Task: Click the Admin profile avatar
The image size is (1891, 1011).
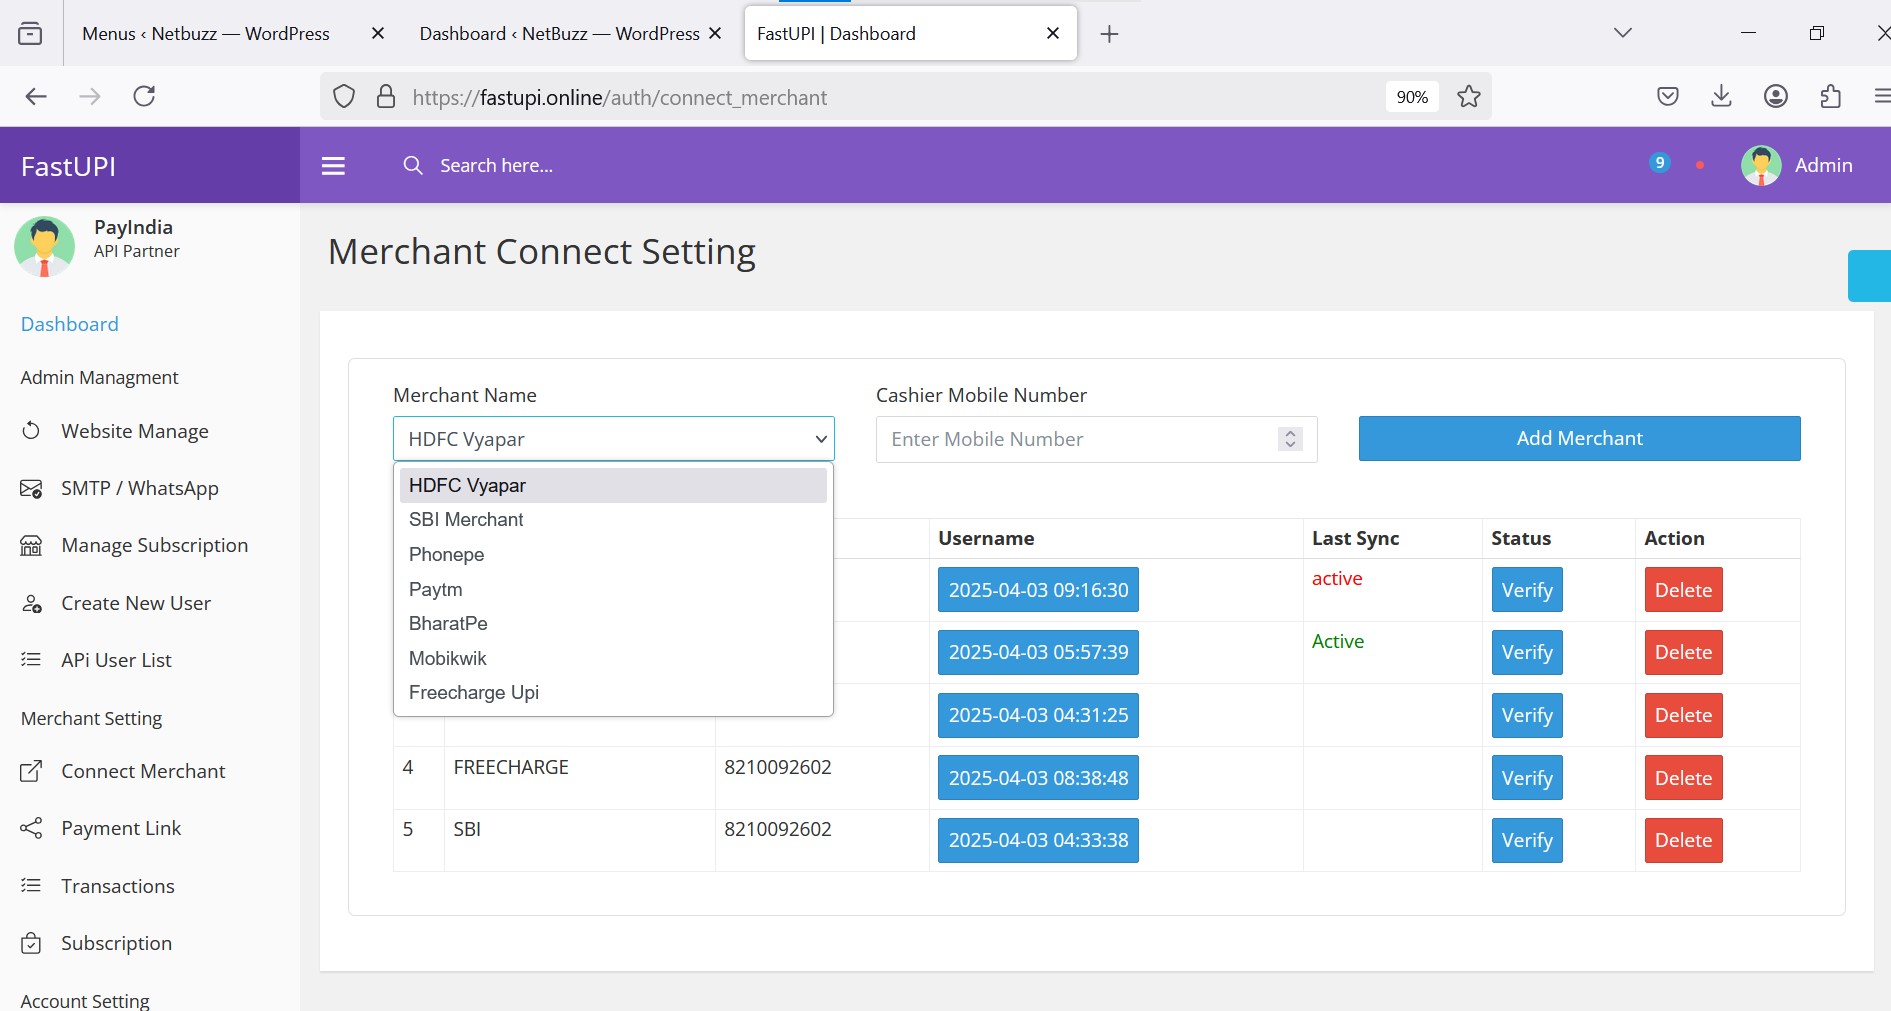Action: point(1760,166)
